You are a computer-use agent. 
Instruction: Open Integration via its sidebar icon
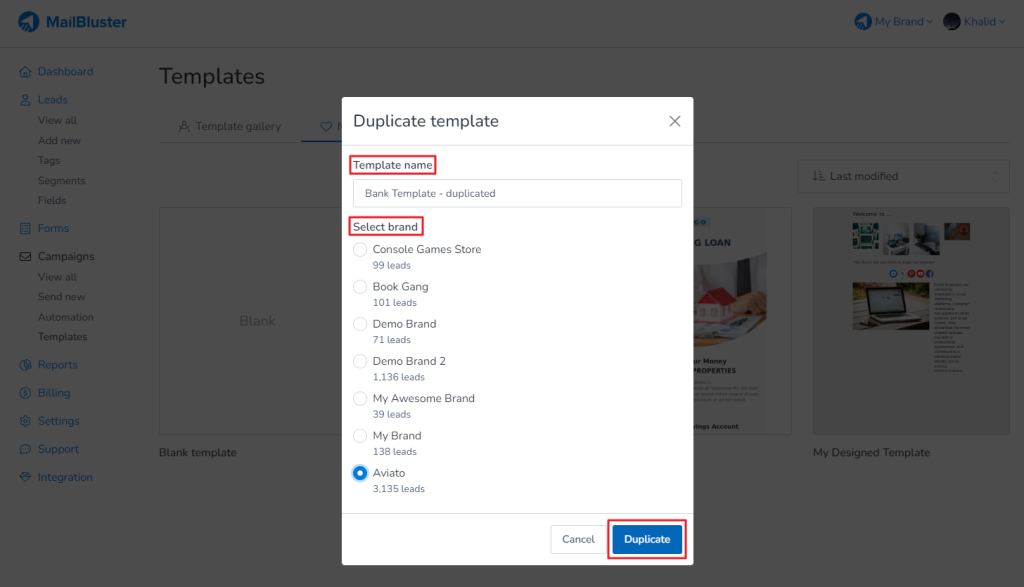tap(24, 477)
